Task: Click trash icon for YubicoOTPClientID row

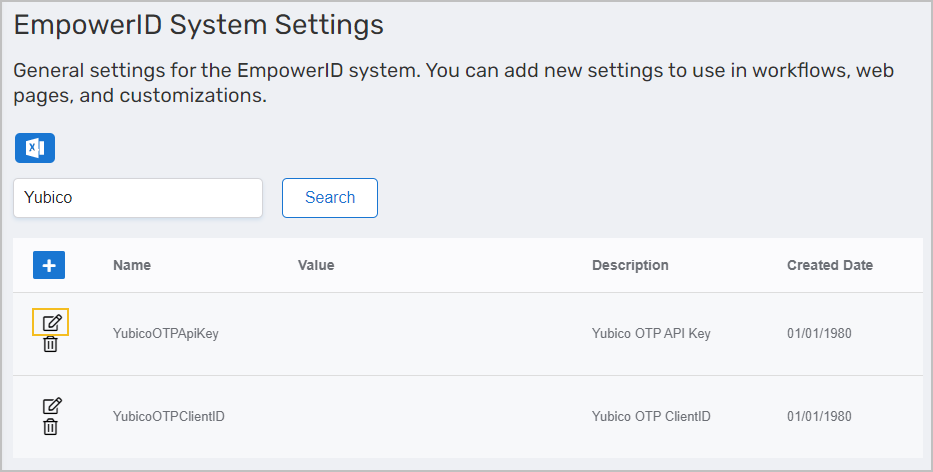Action: pos(51,427)
